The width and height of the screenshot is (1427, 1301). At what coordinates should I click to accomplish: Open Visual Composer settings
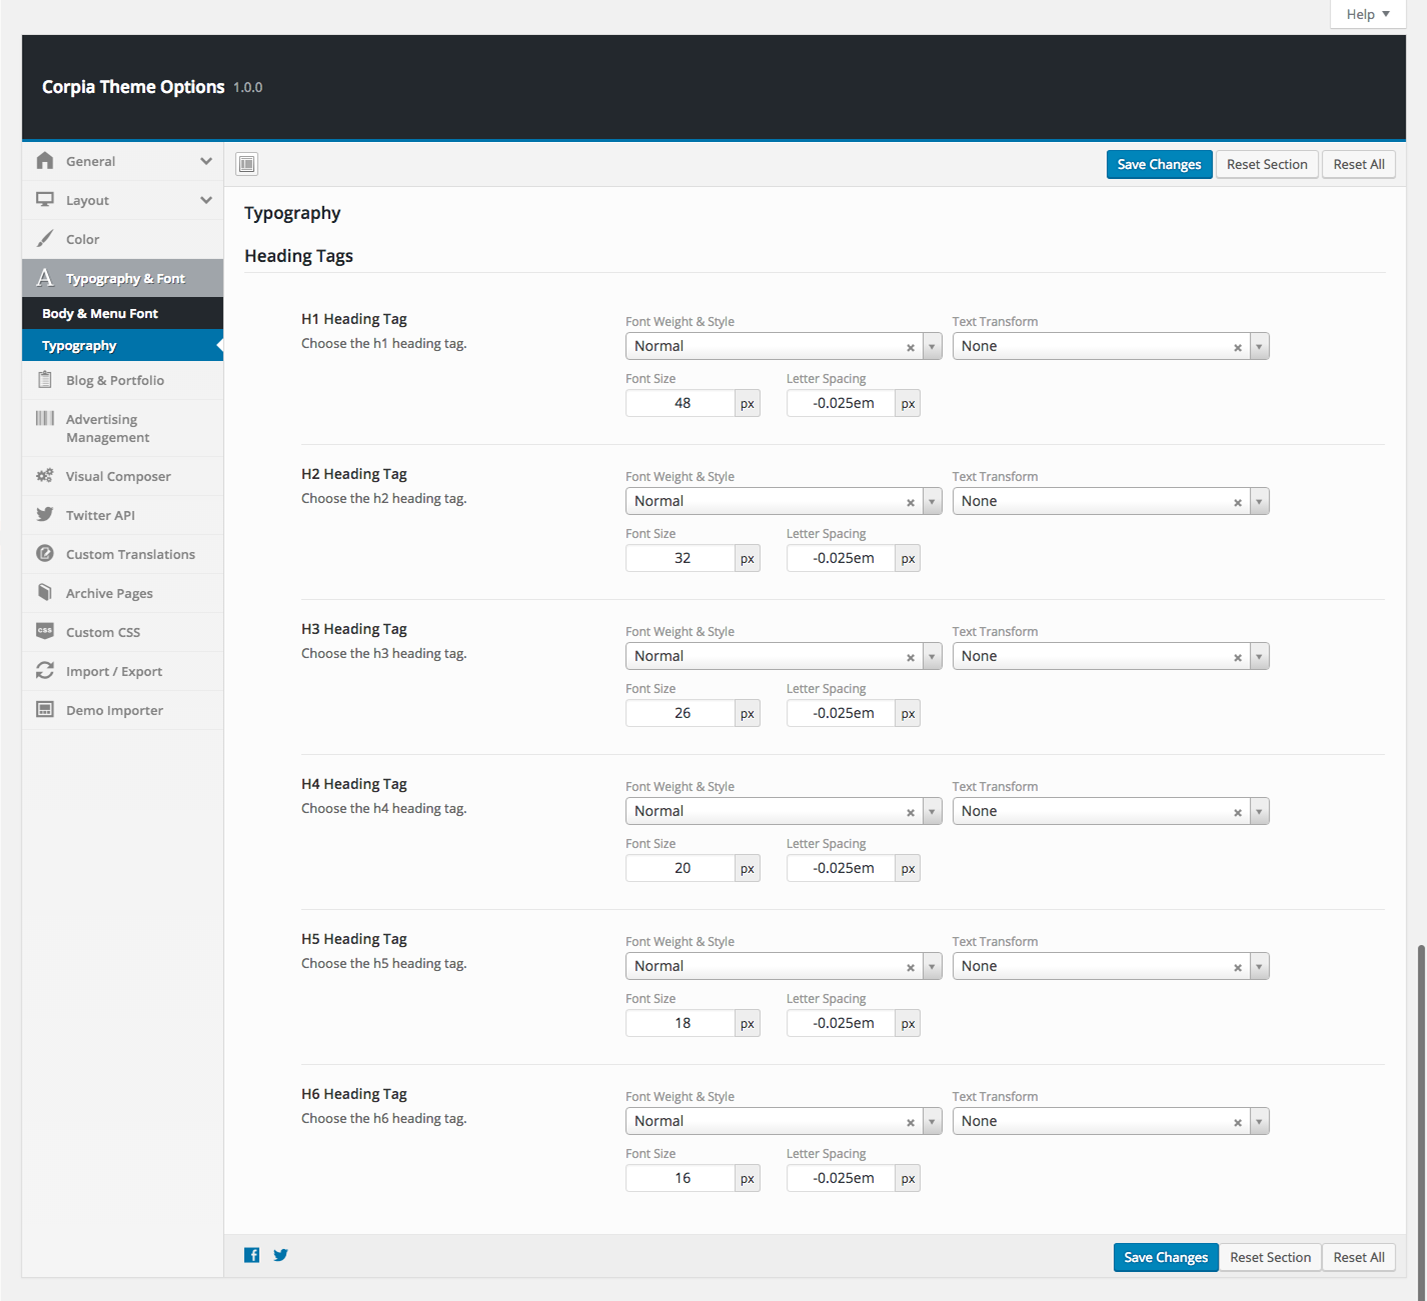click(x=118, y=477)
